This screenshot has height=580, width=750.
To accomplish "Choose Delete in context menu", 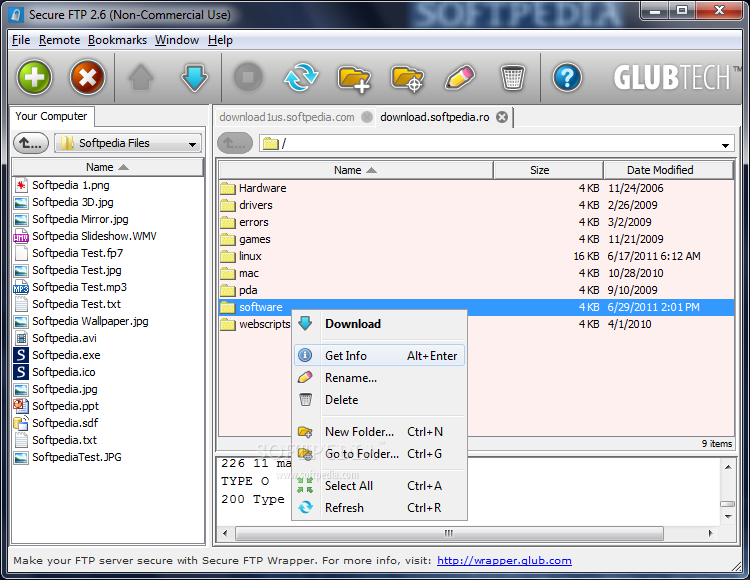I will 379,400.
